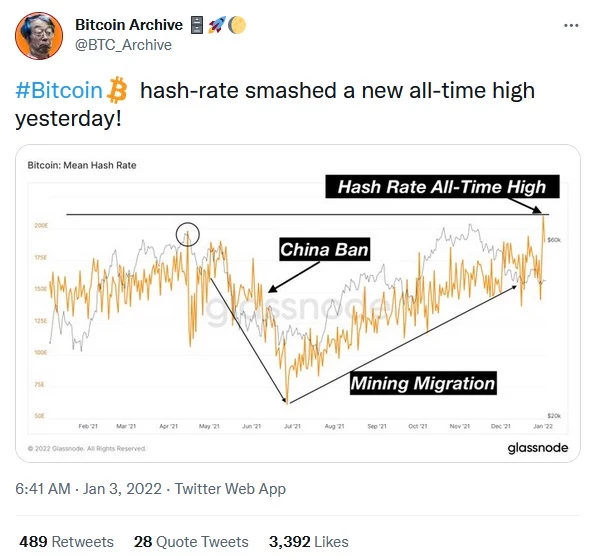Image resolution: width=596 pixels, height=557 pixels.
Task: Open the three-dot more options menu
Action: [x=571, y=25]
